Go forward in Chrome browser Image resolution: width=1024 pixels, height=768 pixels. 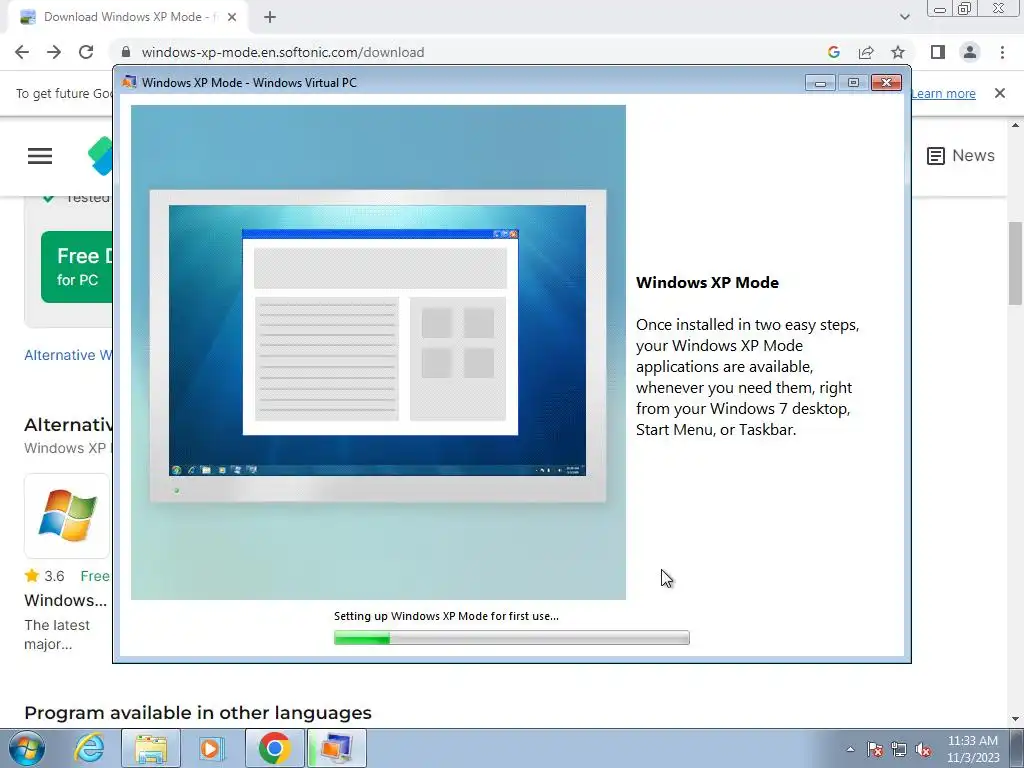(x=54, y=52)
